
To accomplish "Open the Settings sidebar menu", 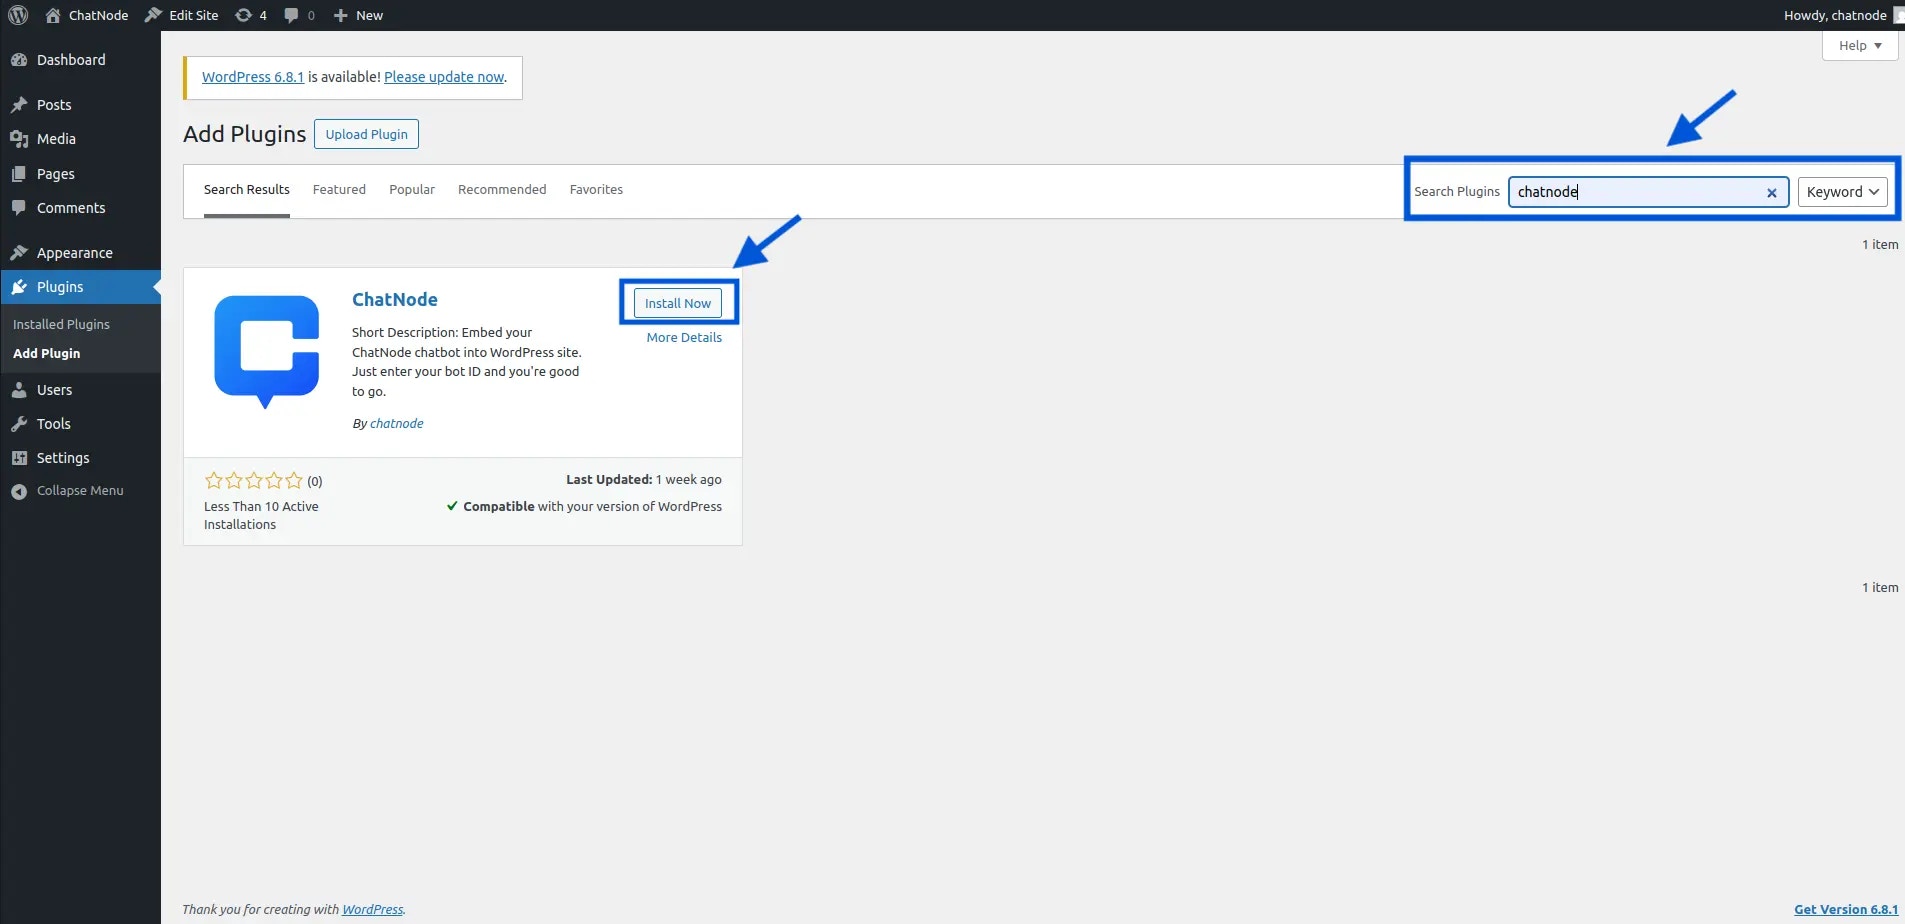I will [x=80, y=458].
